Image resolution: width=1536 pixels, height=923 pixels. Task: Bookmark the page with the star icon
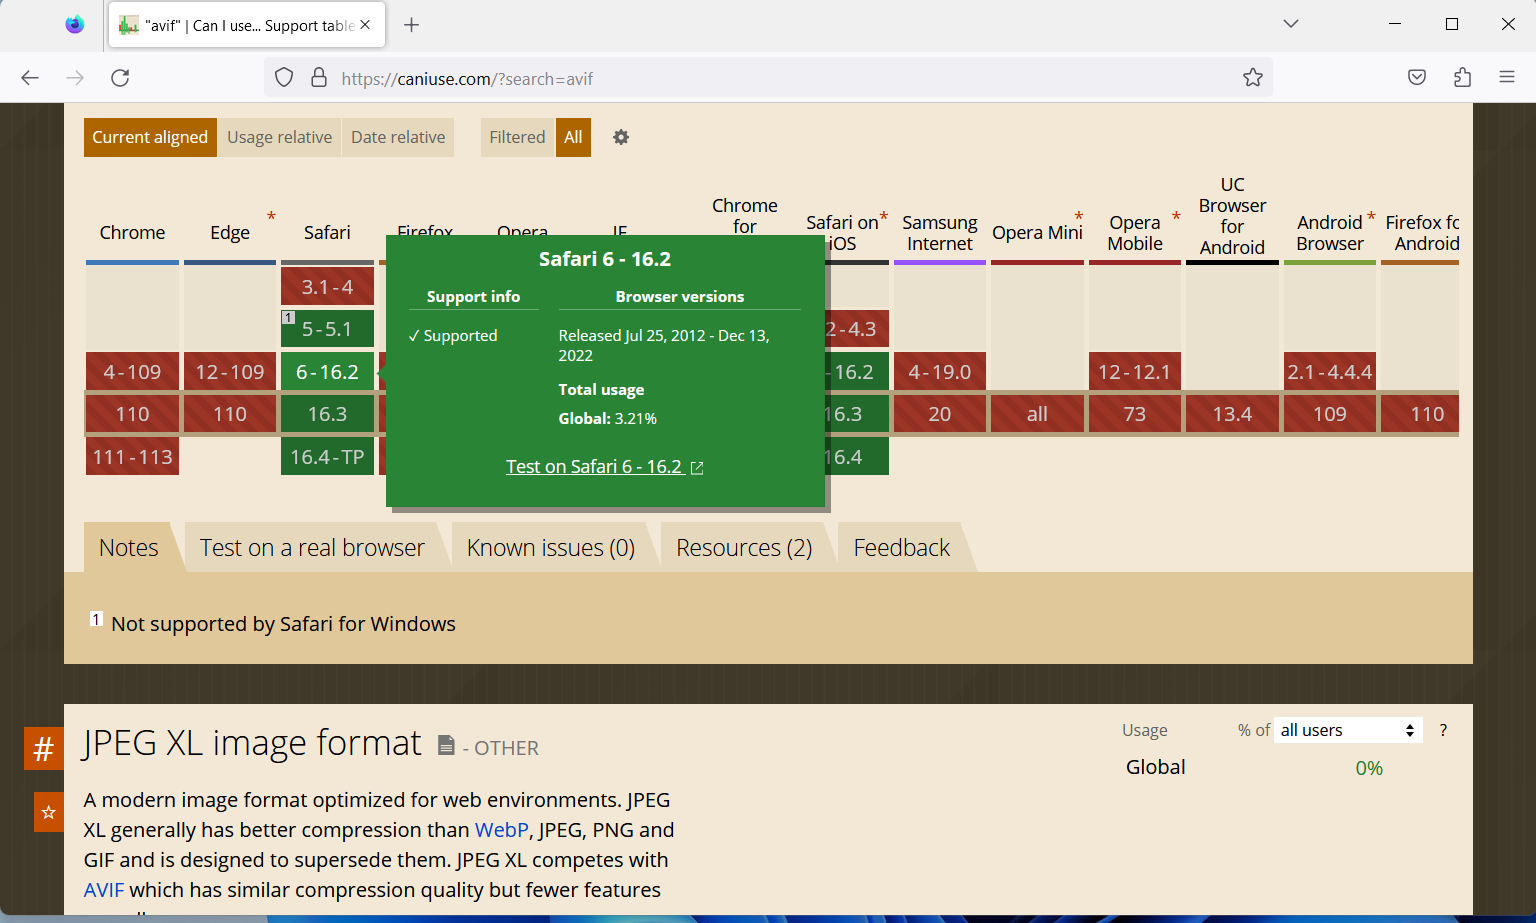(1252, 77)
